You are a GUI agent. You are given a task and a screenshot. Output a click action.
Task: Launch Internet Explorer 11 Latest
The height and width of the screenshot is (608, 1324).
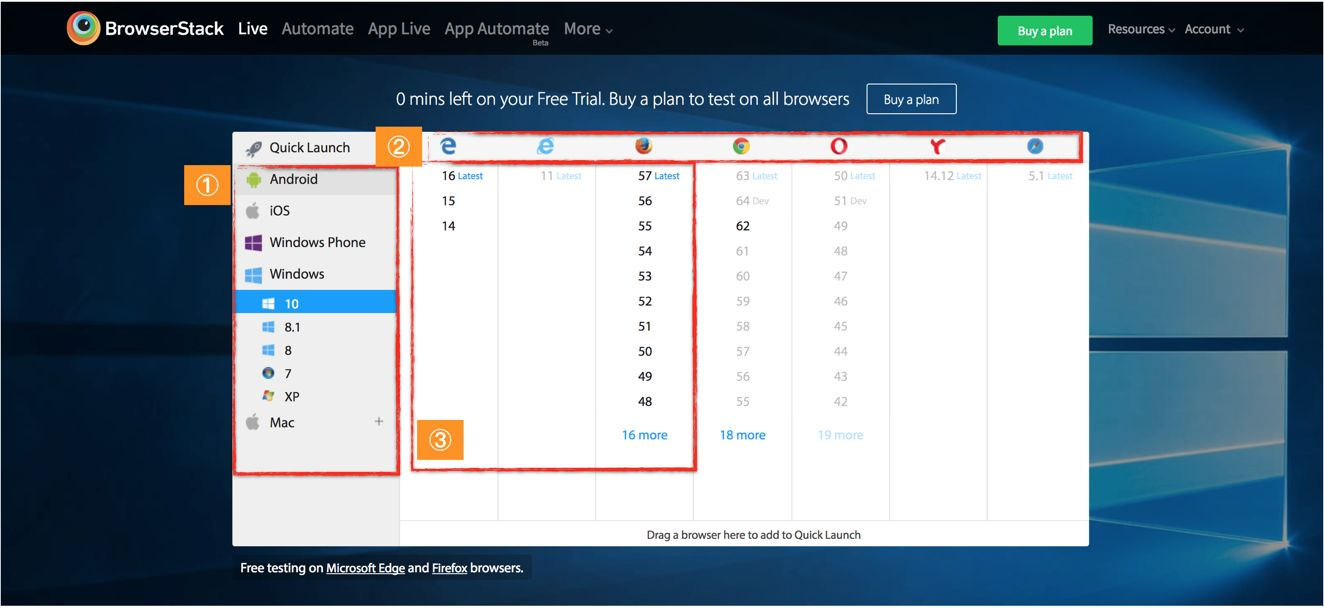560,176
